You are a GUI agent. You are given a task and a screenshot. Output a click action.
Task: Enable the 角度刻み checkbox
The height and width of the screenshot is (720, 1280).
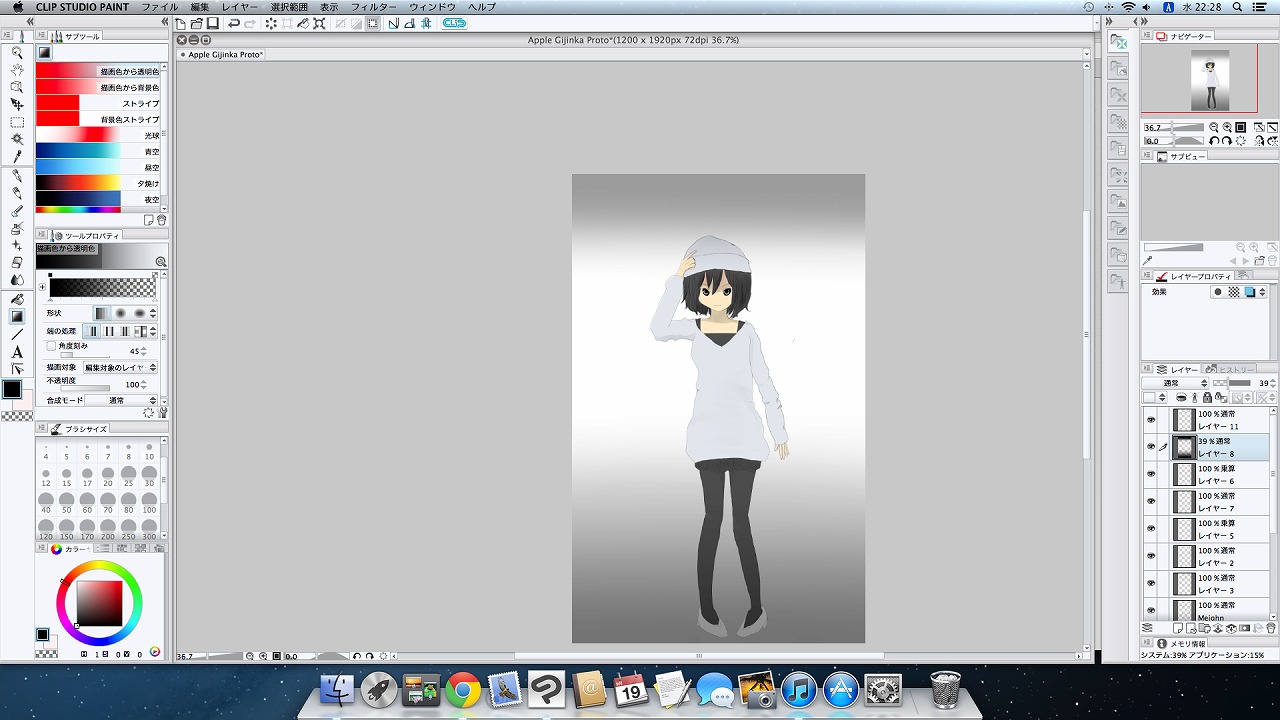51,346
